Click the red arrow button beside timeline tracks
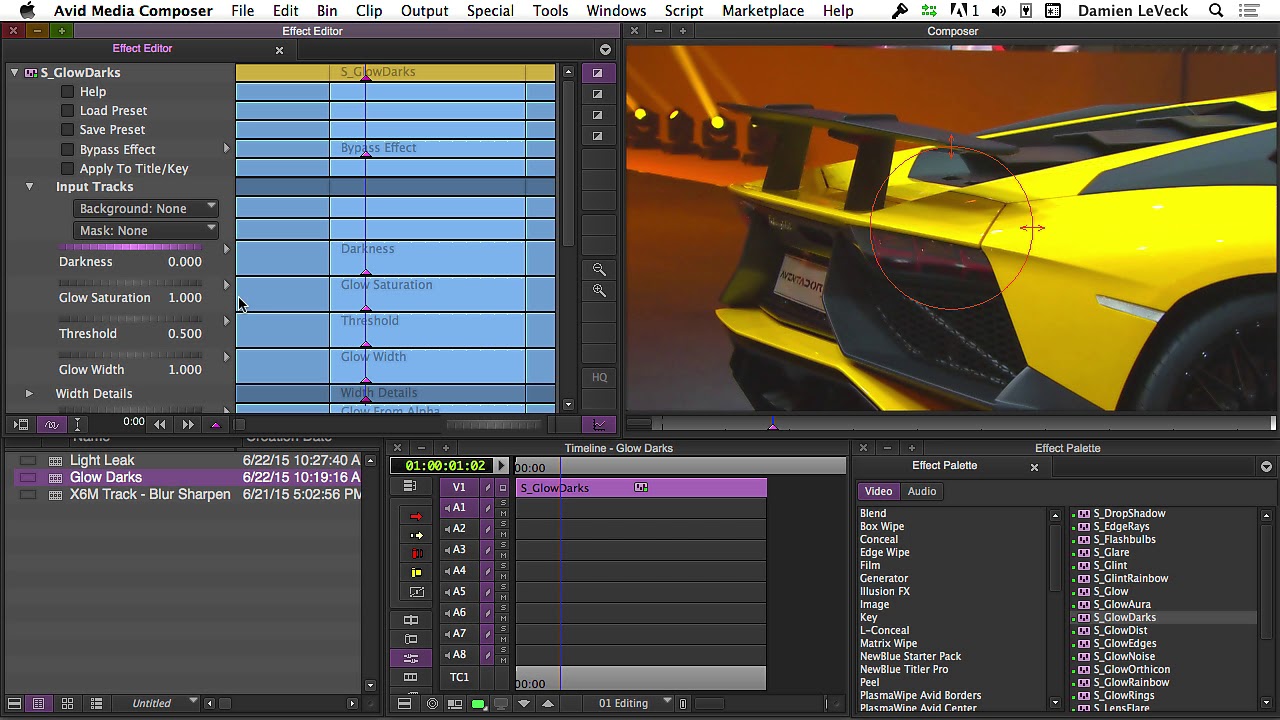 pyautogui.click(x=417, y=516)
